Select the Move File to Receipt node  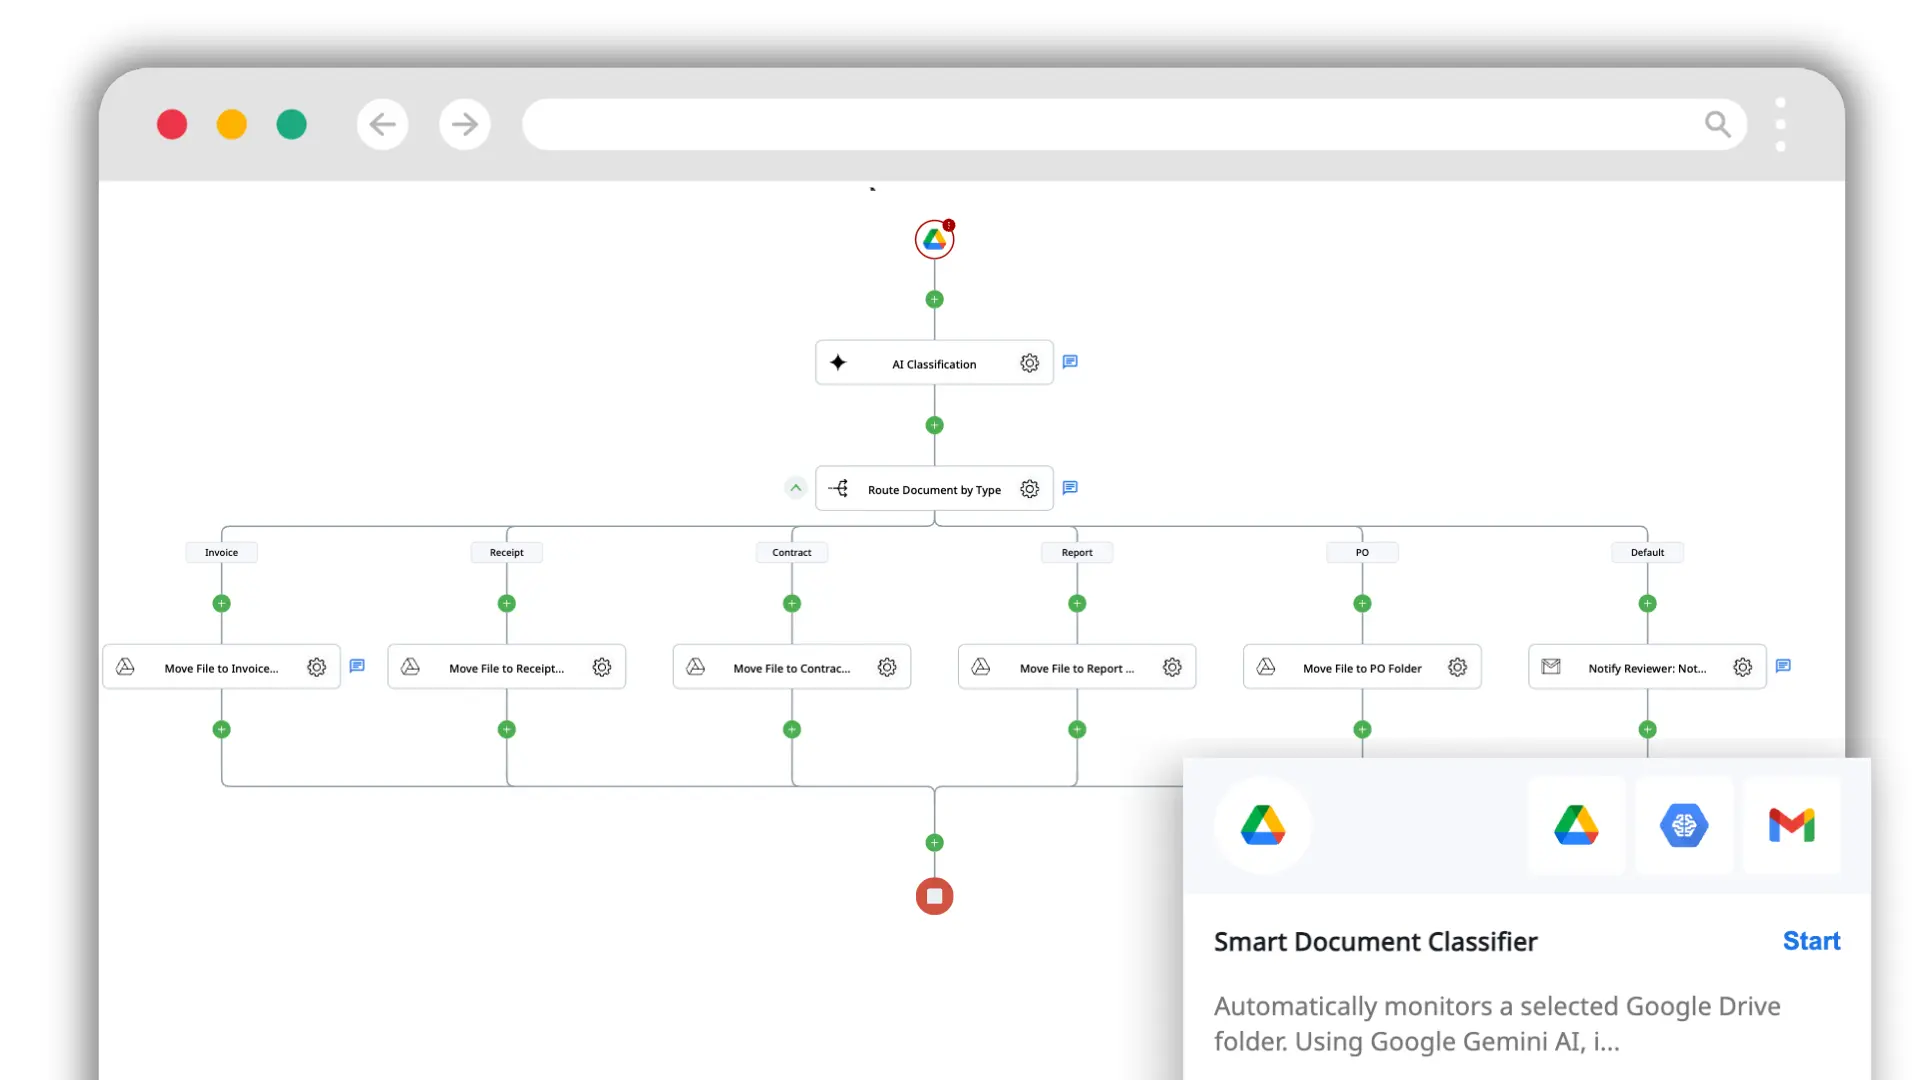pyautogui.click(x=506, y=667)
